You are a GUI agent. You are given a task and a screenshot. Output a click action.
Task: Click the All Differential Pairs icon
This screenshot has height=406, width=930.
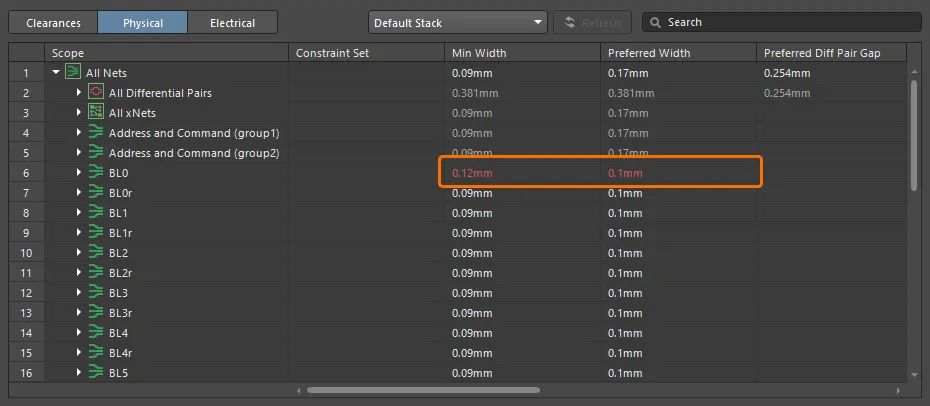click(x=96, y=92)
